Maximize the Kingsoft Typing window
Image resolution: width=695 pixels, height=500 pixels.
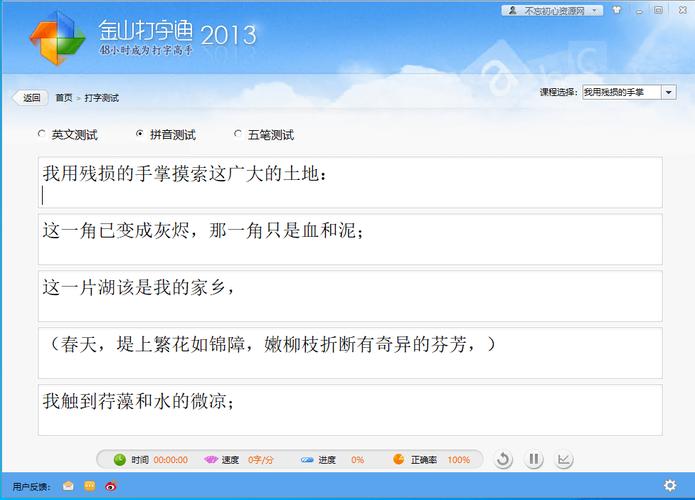click(x=659, y=10)
